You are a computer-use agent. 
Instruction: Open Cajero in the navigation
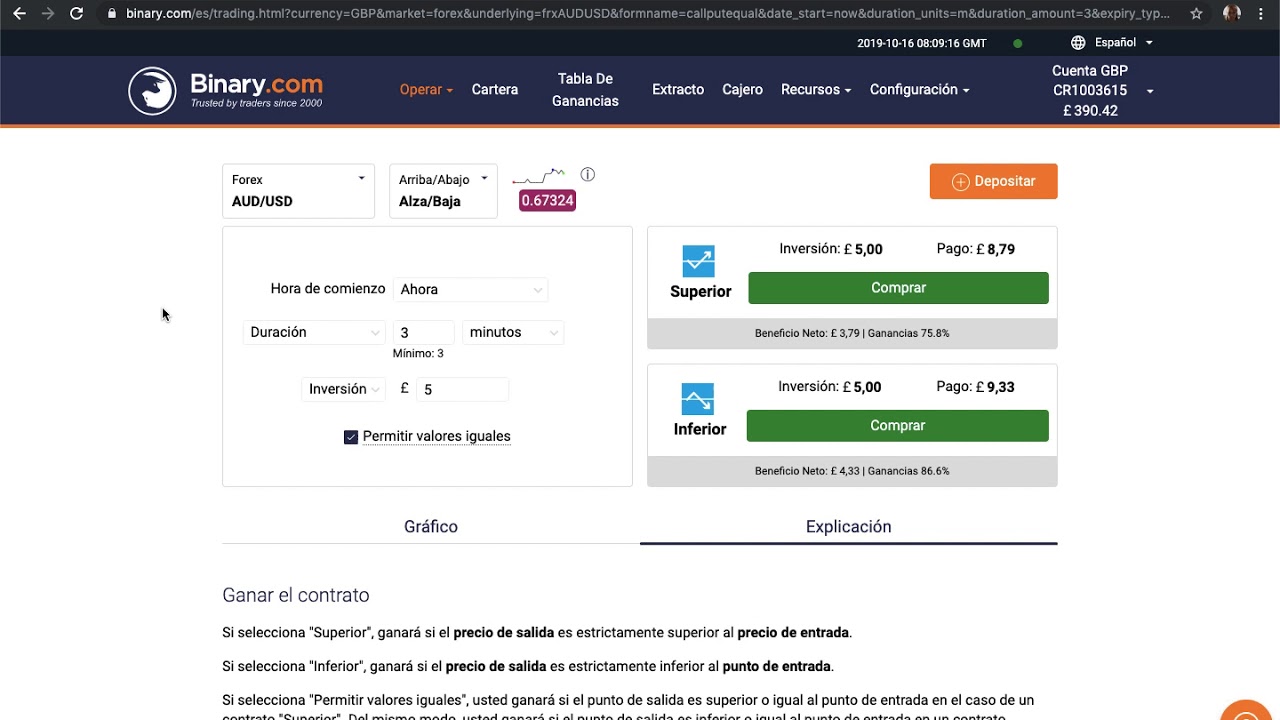(x=742, y=90)
